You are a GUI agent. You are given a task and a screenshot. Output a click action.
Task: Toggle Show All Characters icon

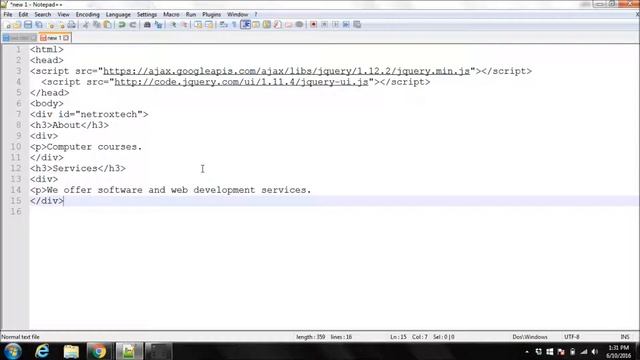pos(234,25)
